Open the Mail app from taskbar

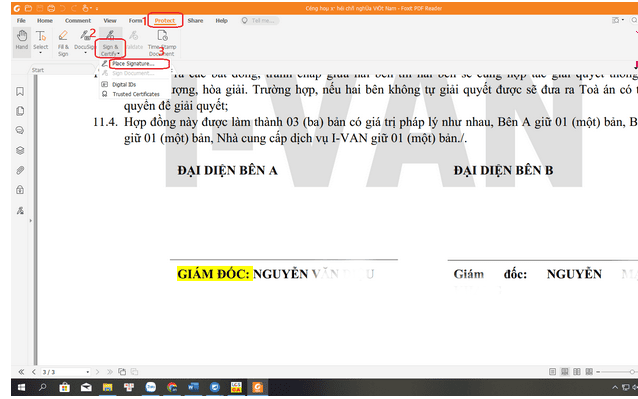[86, 388]
